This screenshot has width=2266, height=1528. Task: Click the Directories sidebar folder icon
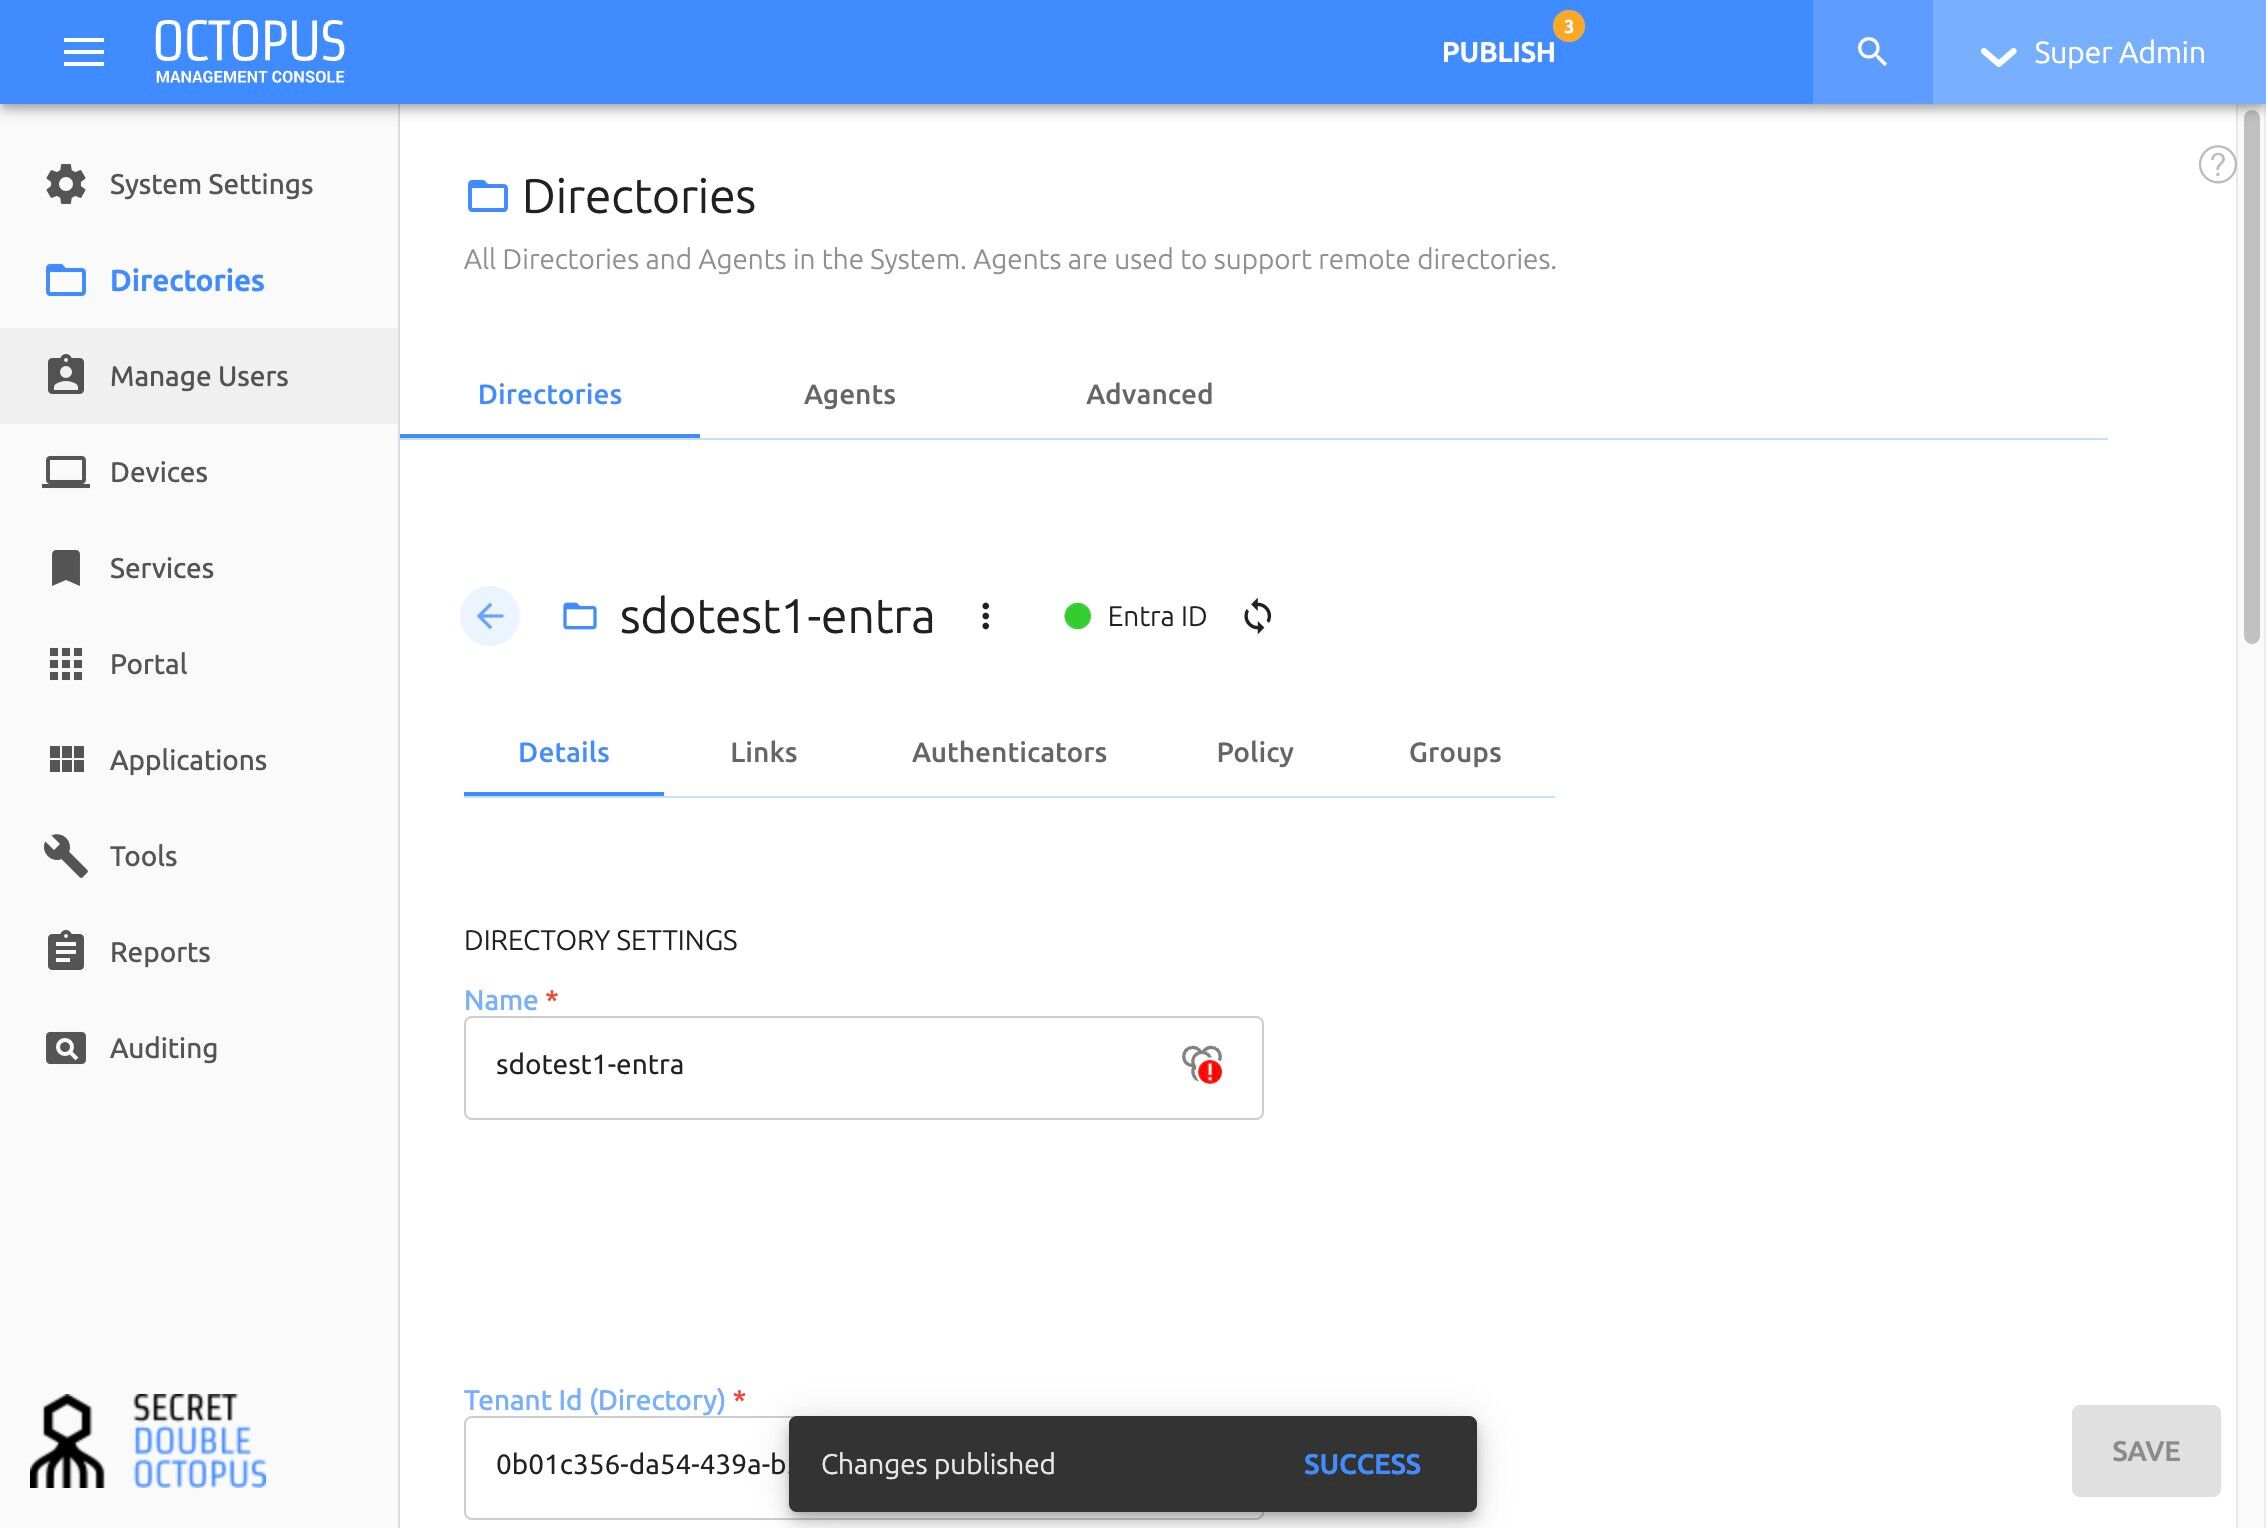click(x=66, y=280)
